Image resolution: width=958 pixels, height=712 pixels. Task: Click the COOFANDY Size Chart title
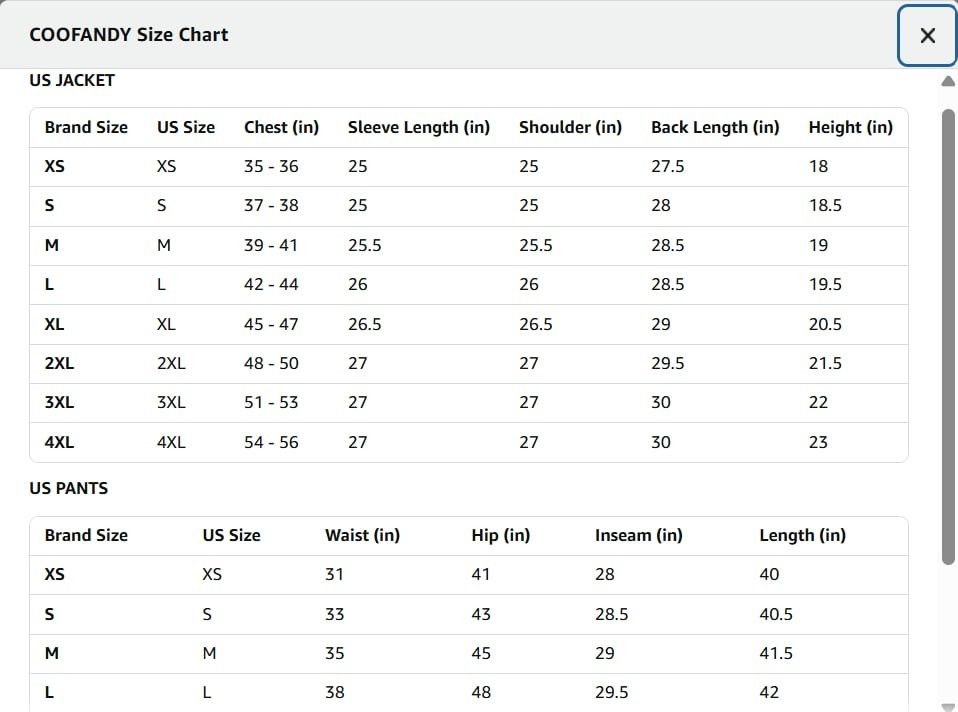click(x=129, y=35)
